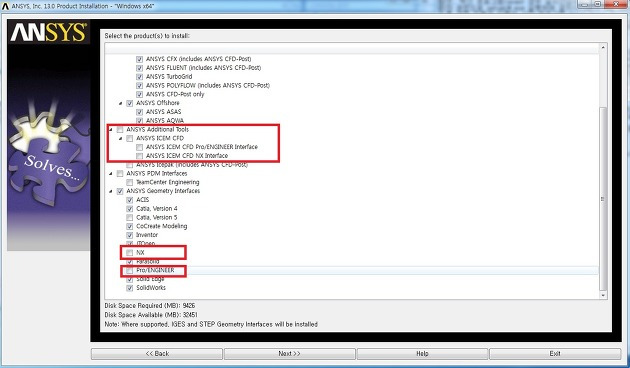This screenshot has height=368, width=630.
Task: Click the Back button
Action: [157, 354]
